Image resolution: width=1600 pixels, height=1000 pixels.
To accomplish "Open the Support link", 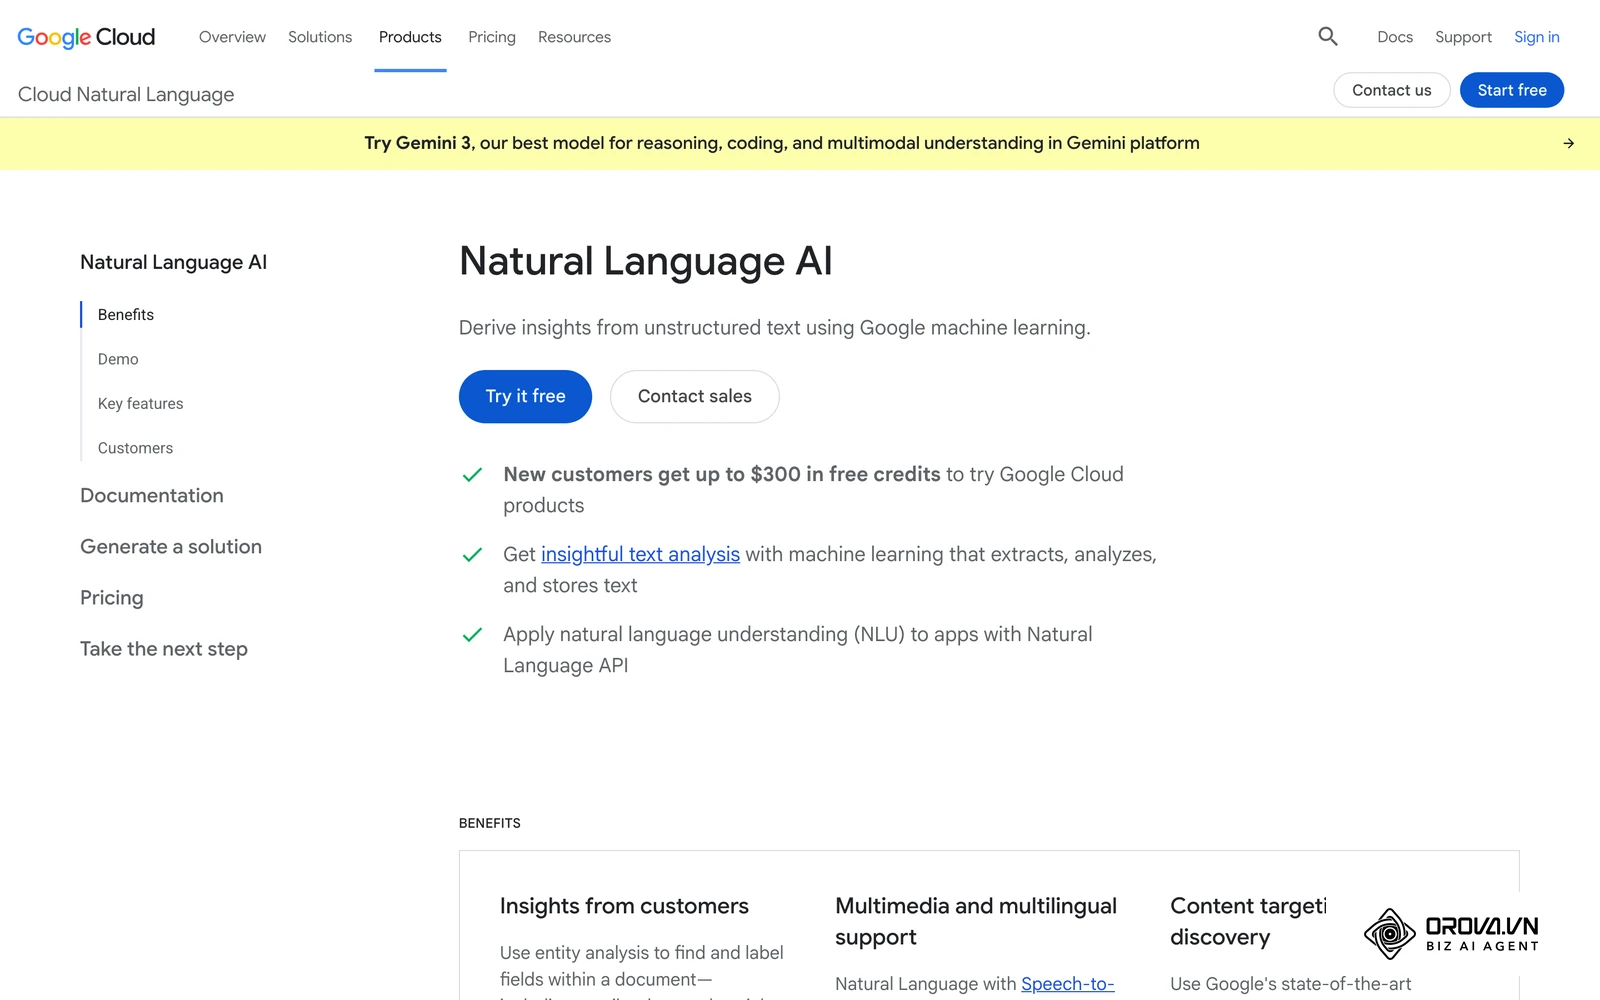I will click(1463, 37).
